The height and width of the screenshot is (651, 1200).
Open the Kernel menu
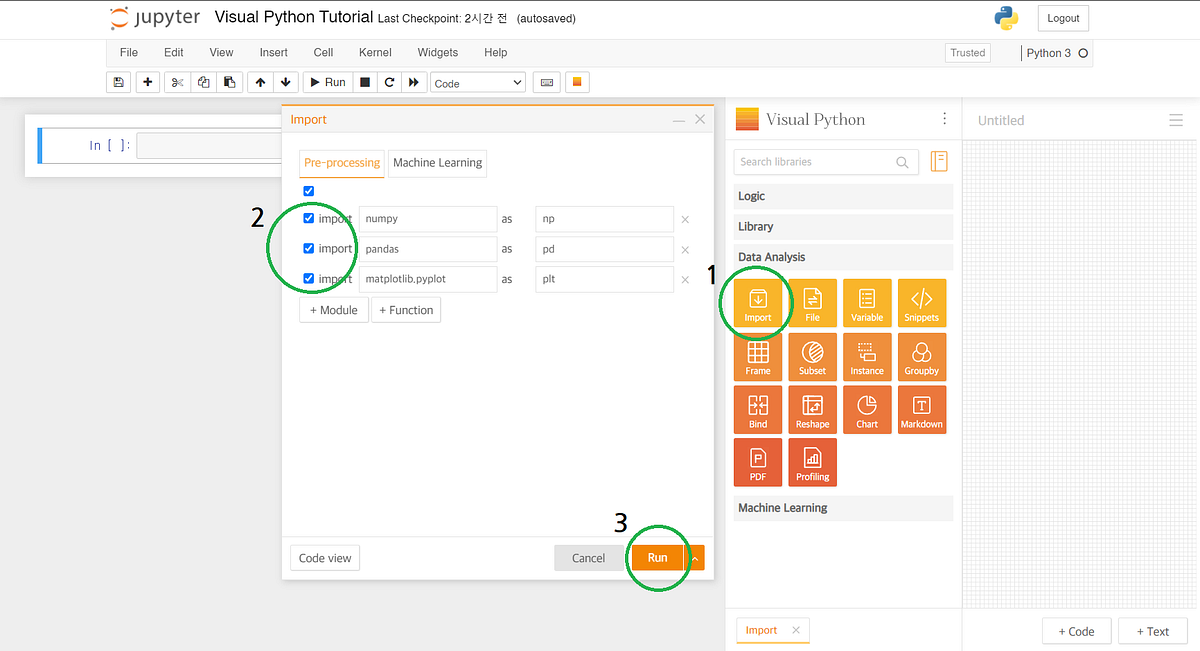click(x=375, y=52)
